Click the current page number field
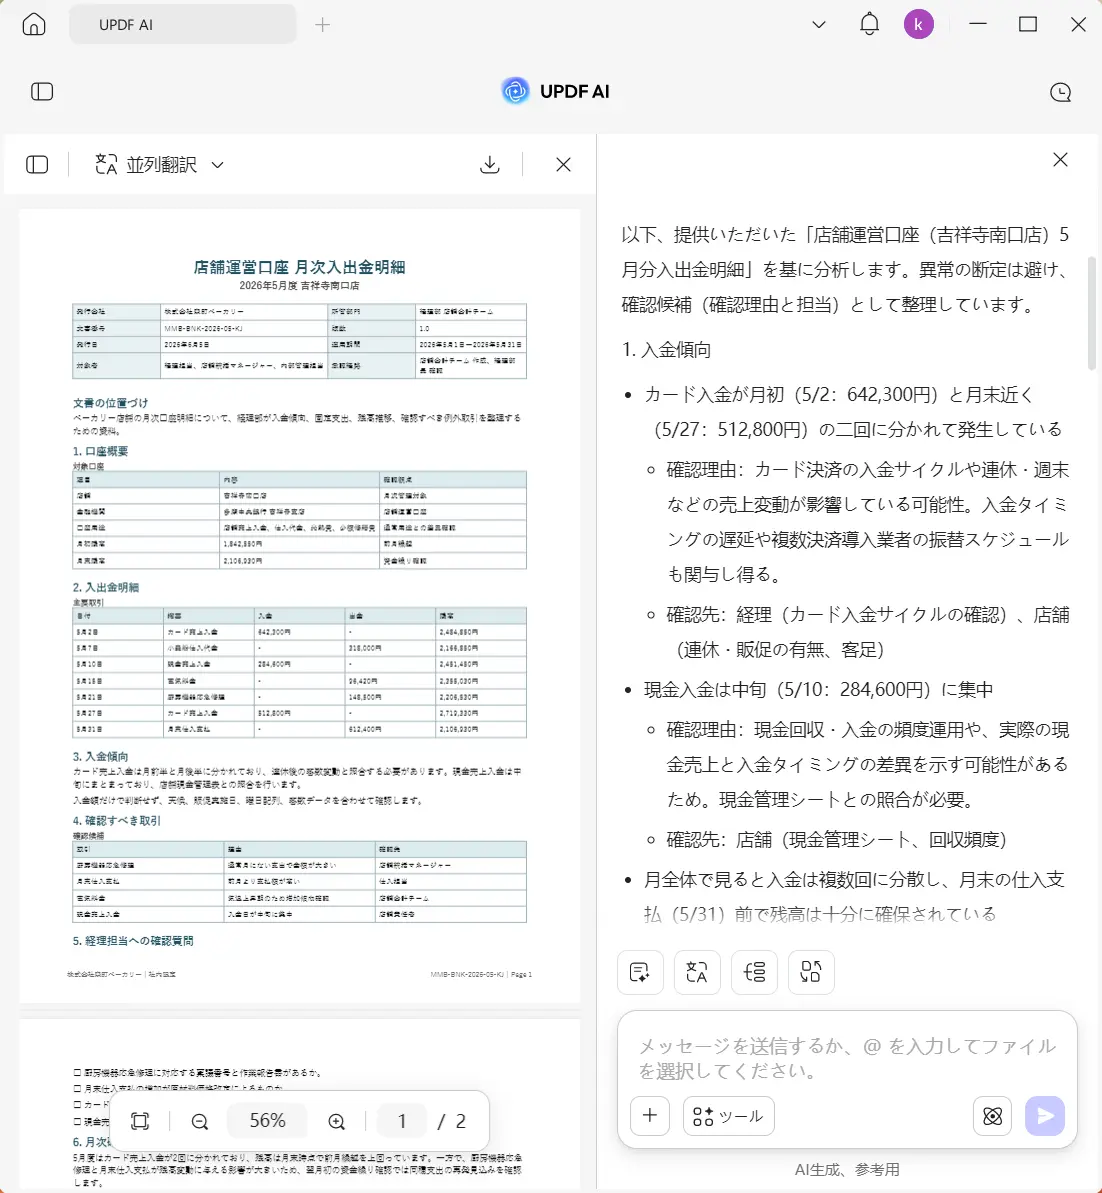Image resolution: width=1102 pixels, height=1193 pixels. [x=402, y=1121]
